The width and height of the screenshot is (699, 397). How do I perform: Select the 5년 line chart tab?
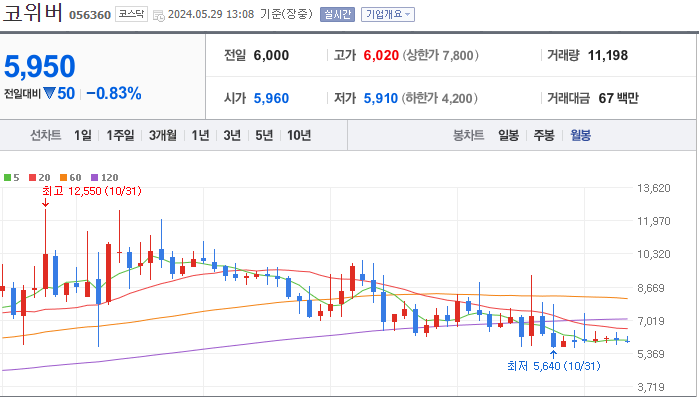(x=264, y=135)
